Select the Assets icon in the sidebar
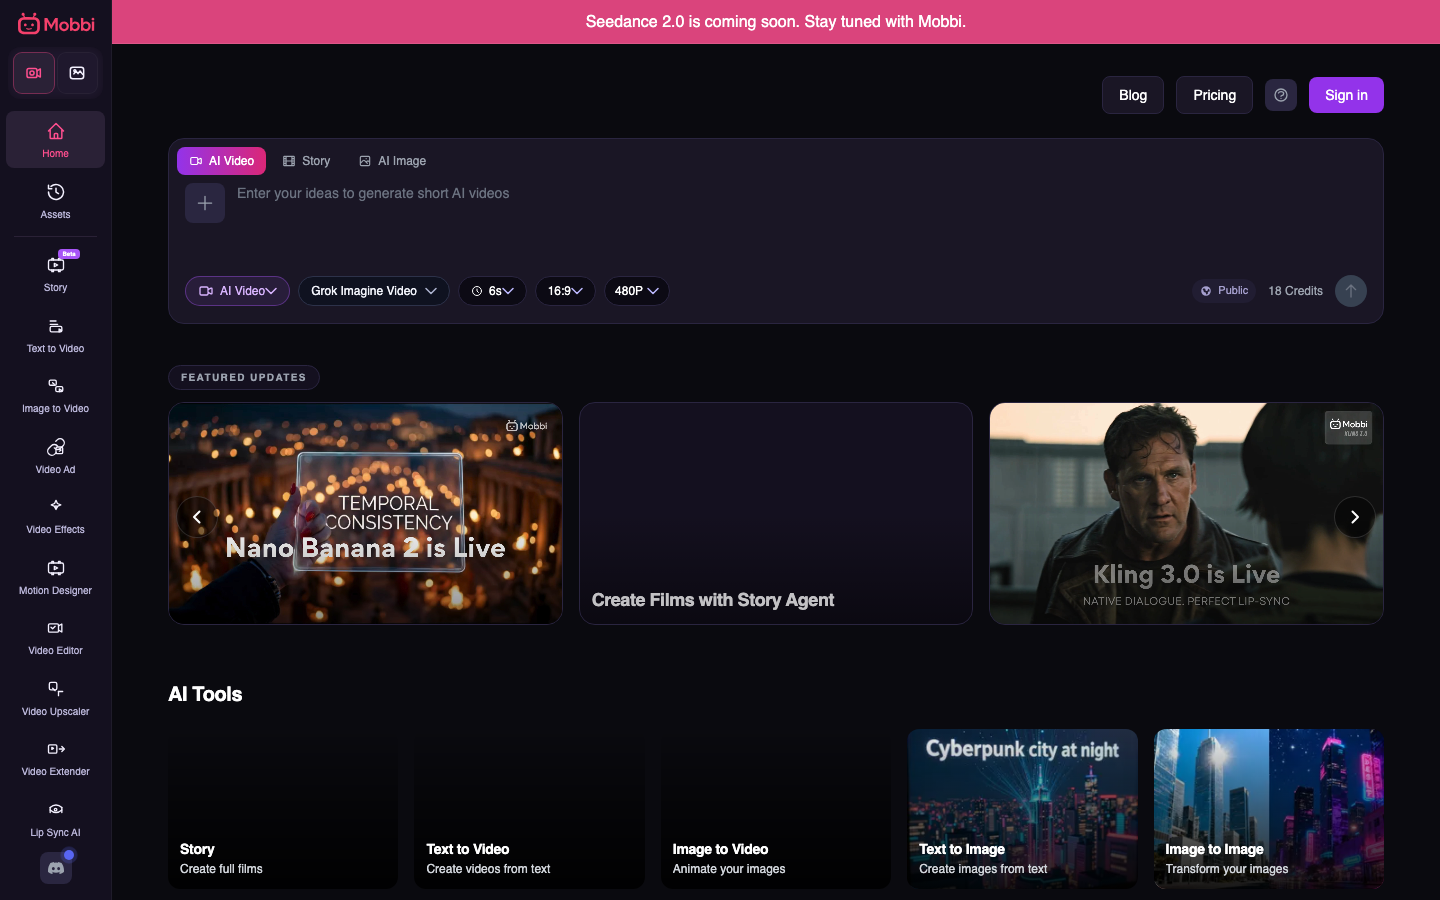This screenshot has width=1440, height=900. point(55,202)
